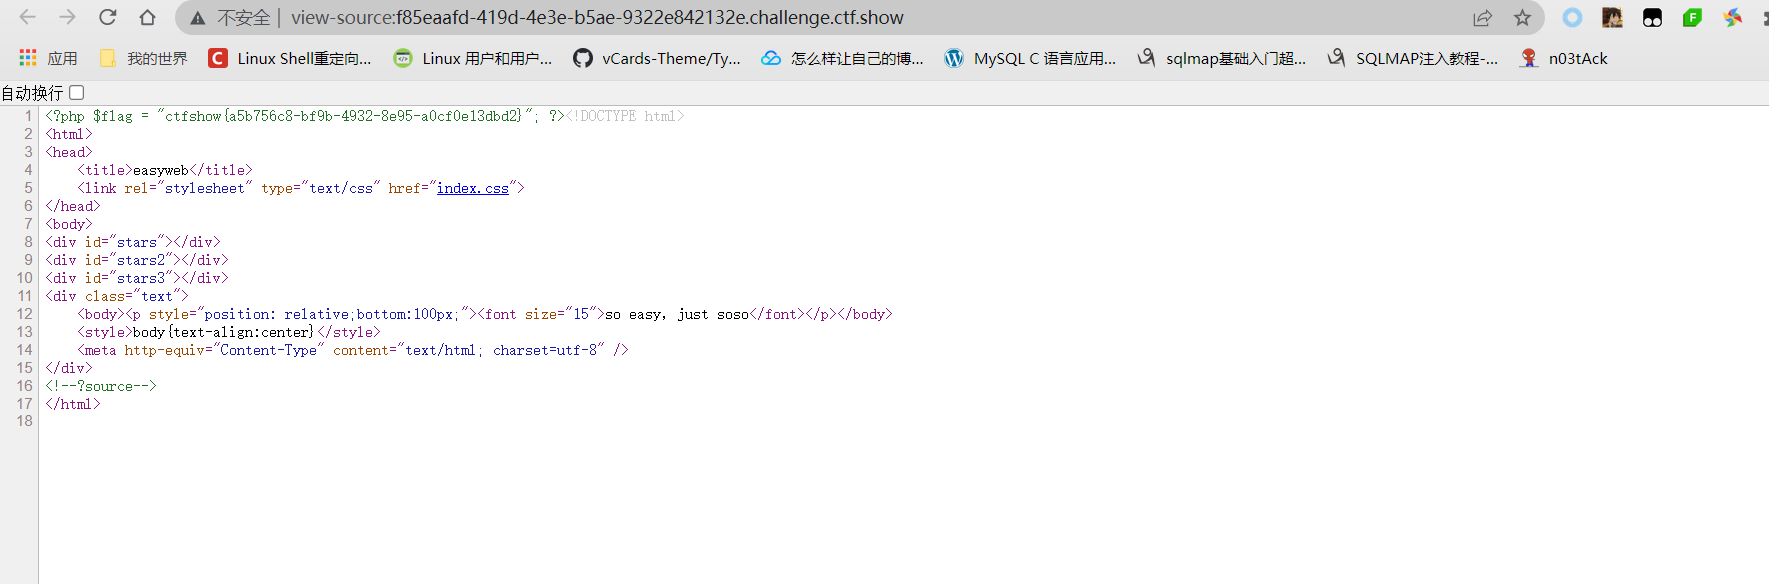Image resolution: width=1769 pixels, height=584 pixels.
Task: Share this page via share icon
Action: [1482, 17]
